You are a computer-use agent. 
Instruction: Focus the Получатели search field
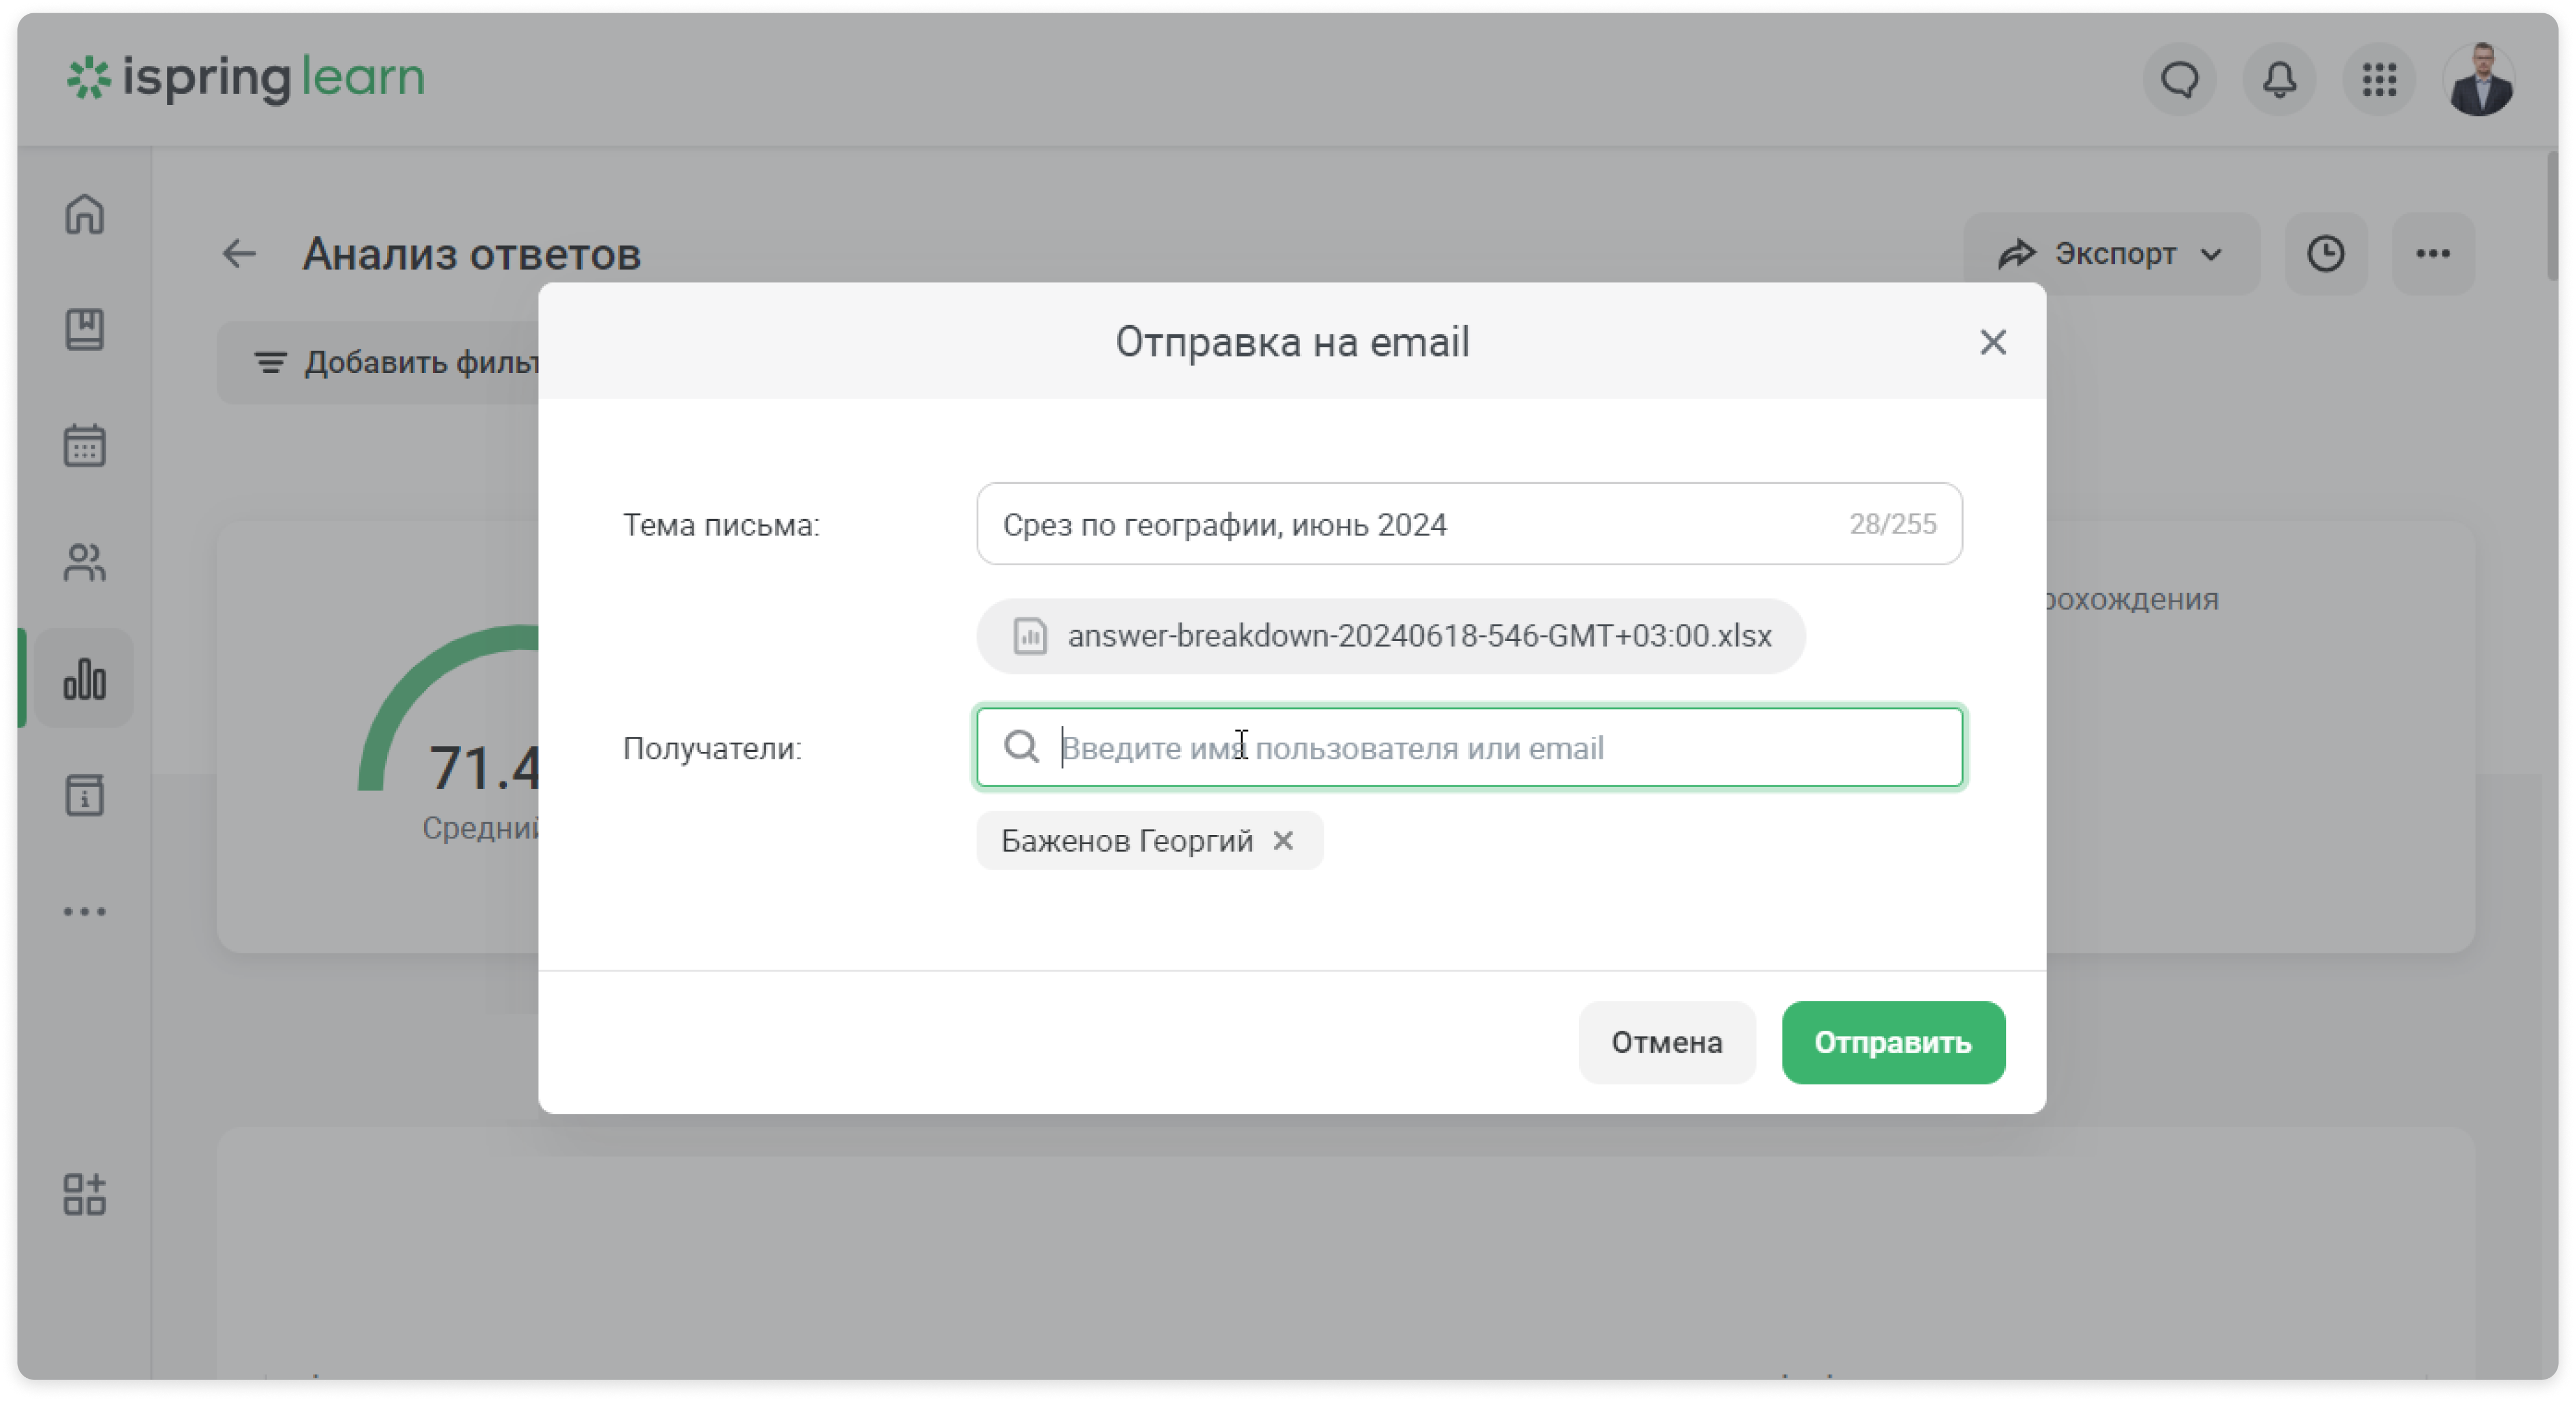pos(1469,748)
